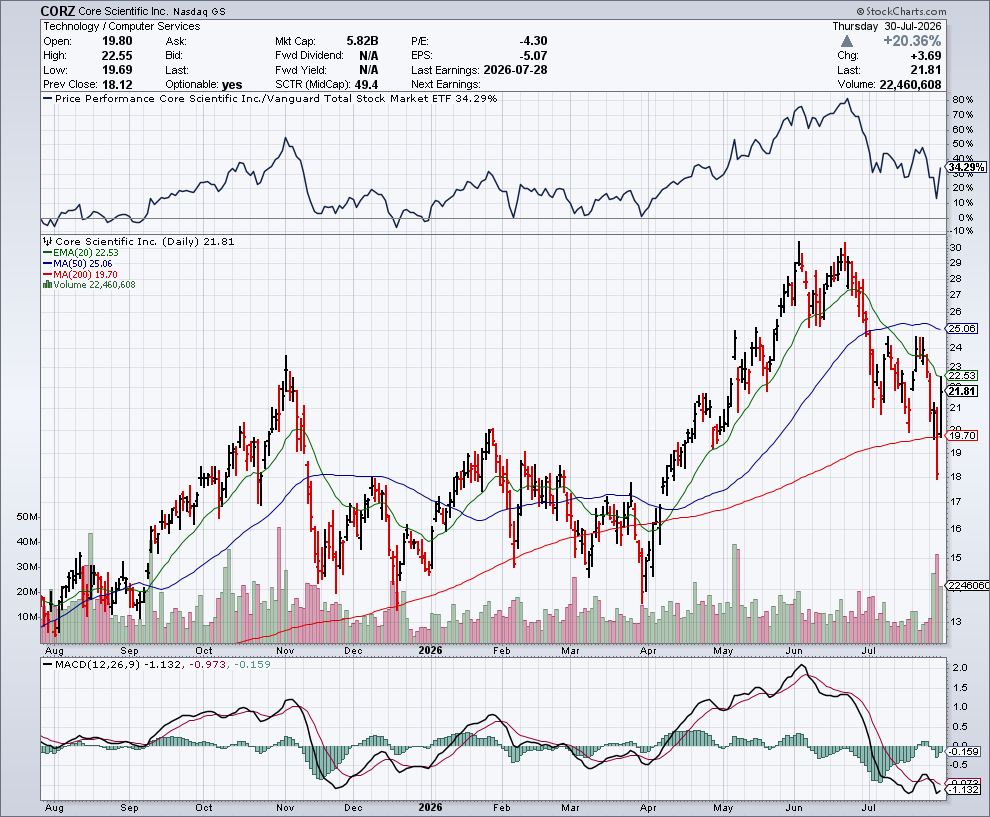The width and height of the screenshot is (990, 817).
Task: Click the Thursday 30-Jul-2026 date
Action: click(x=886, y=27)
